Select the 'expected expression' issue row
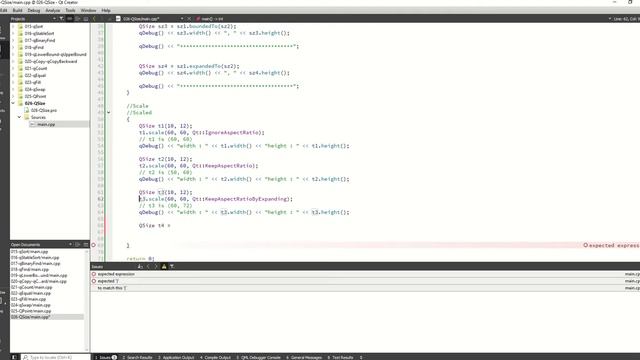Screen dimensions: 640x360 pos(365,274)
